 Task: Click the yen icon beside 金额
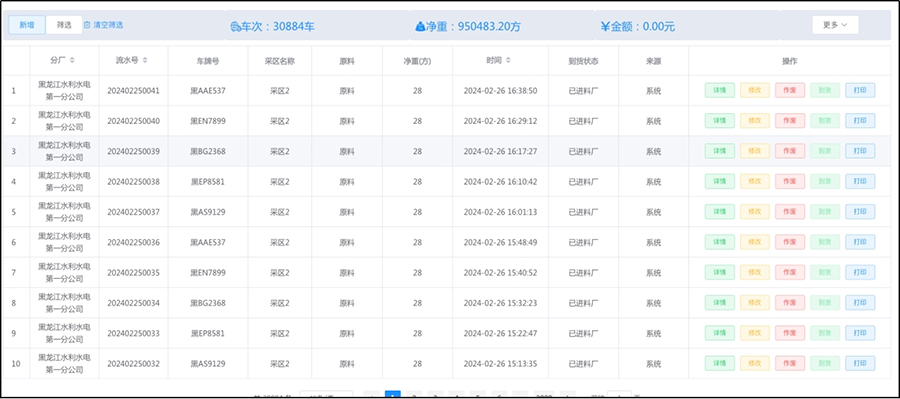point(605,26)
